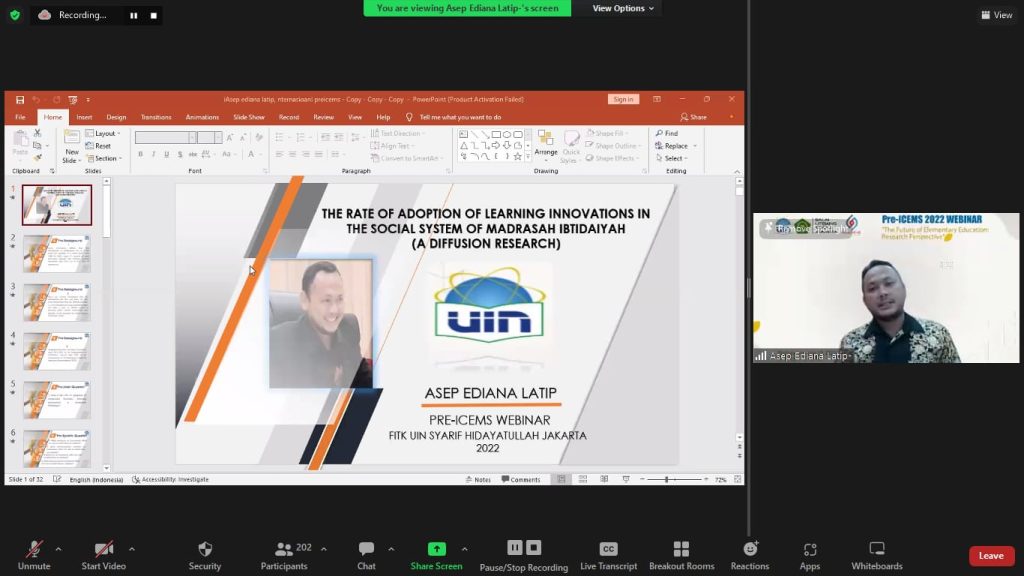Viewport: 1024px width, 576px height.
Task: Select slide 4 thumbnail
Action: [57, 351]
